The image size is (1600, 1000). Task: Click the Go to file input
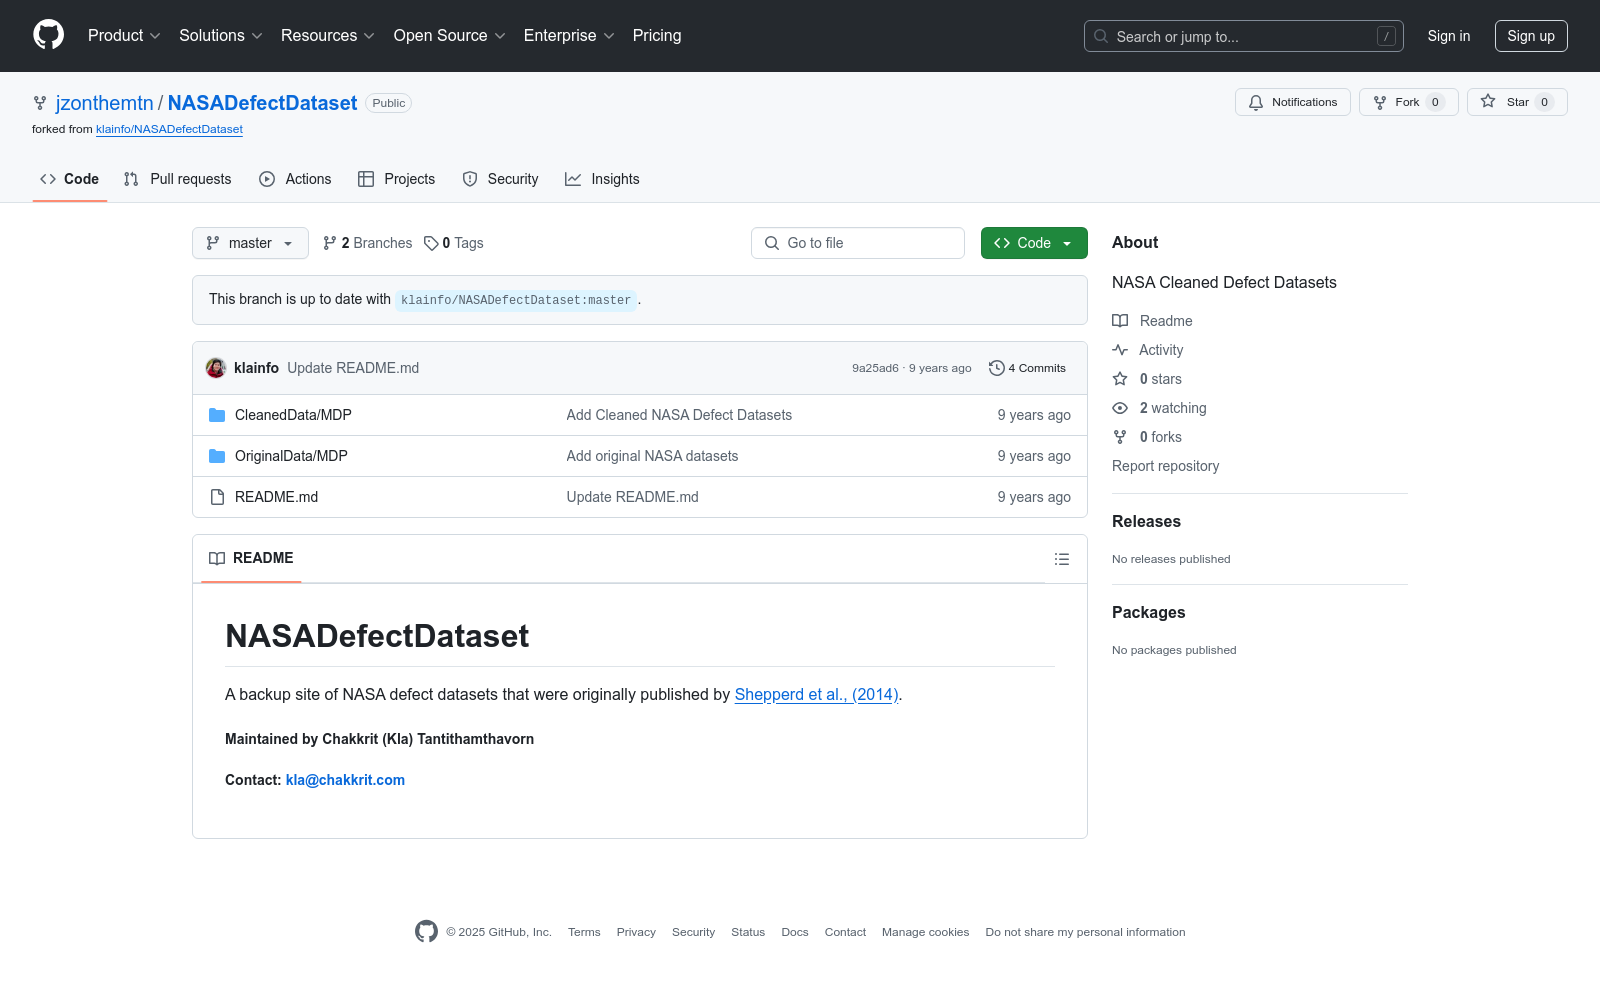(x=858, y=243)
